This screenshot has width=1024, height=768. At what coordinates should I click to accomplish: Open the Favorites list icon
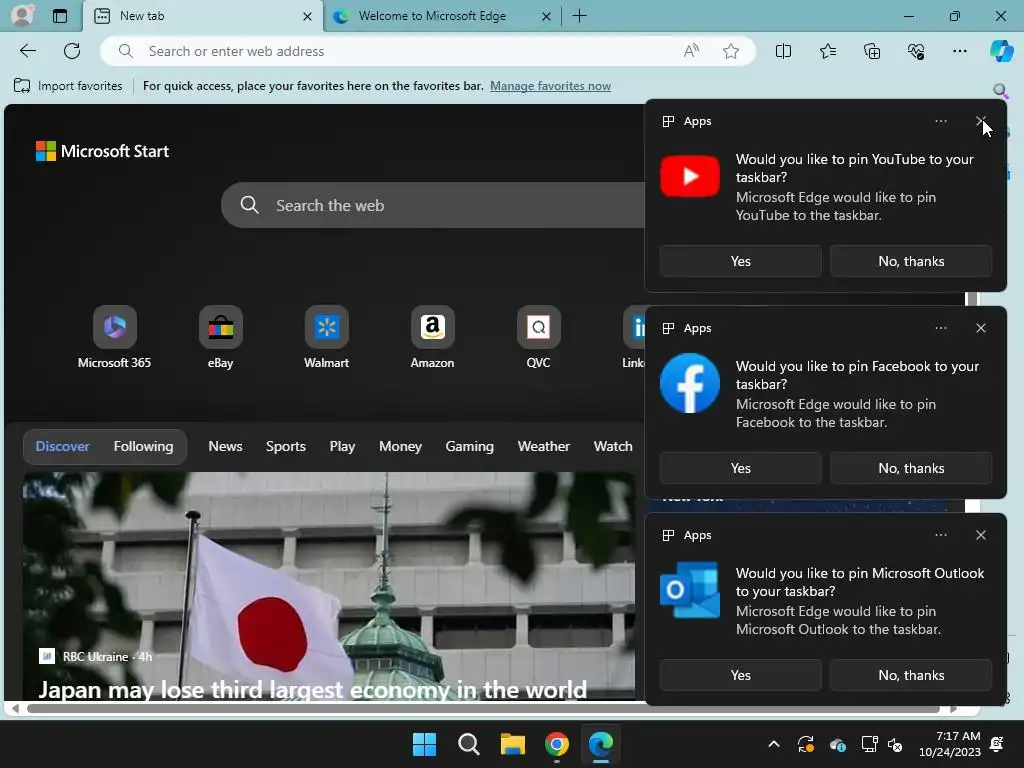tap(827, 51)
